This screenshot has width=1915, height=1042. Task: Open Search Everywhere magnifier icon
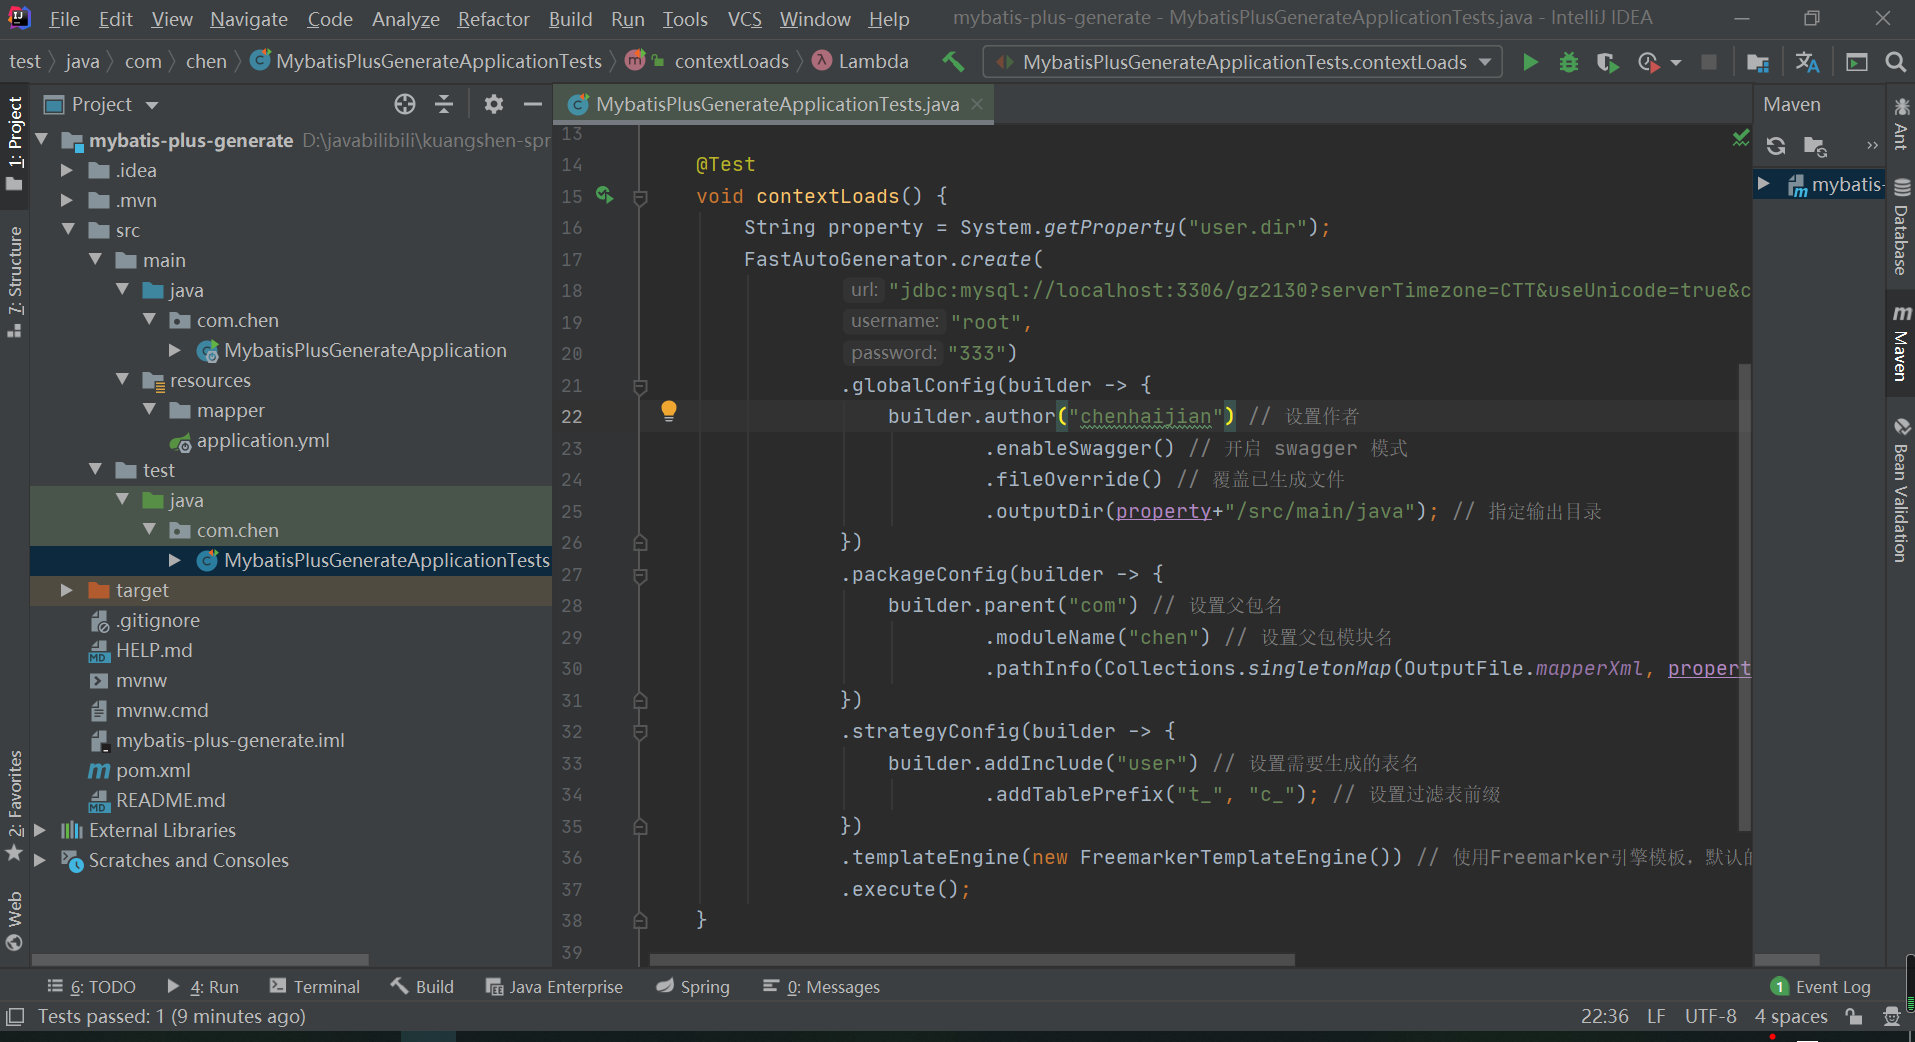pos(1895,62)
